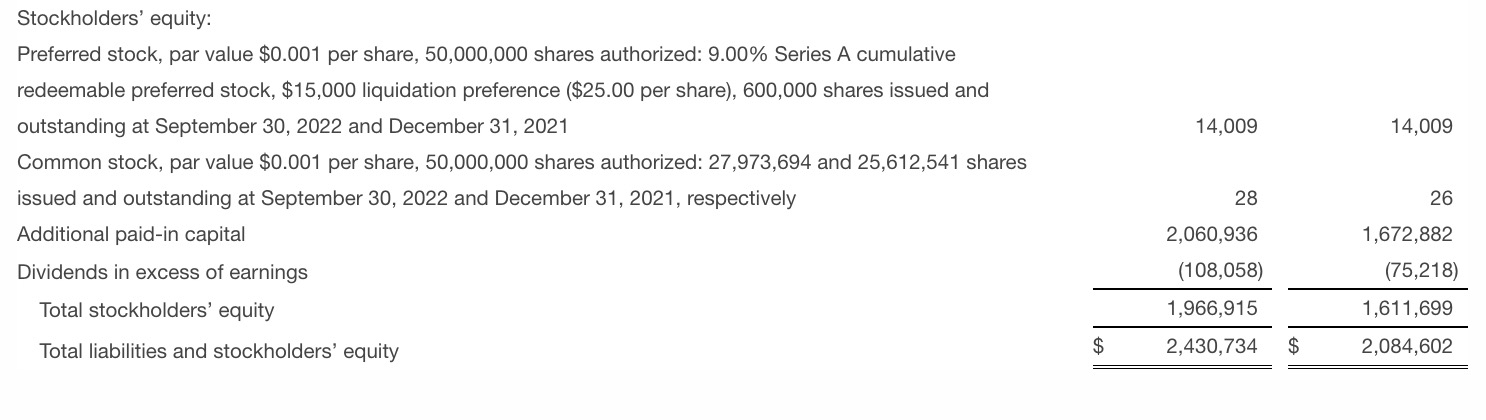Screen dimensions: 1486x420
Task: Click the "Common stock, par value" line
Action: point(521,162)
